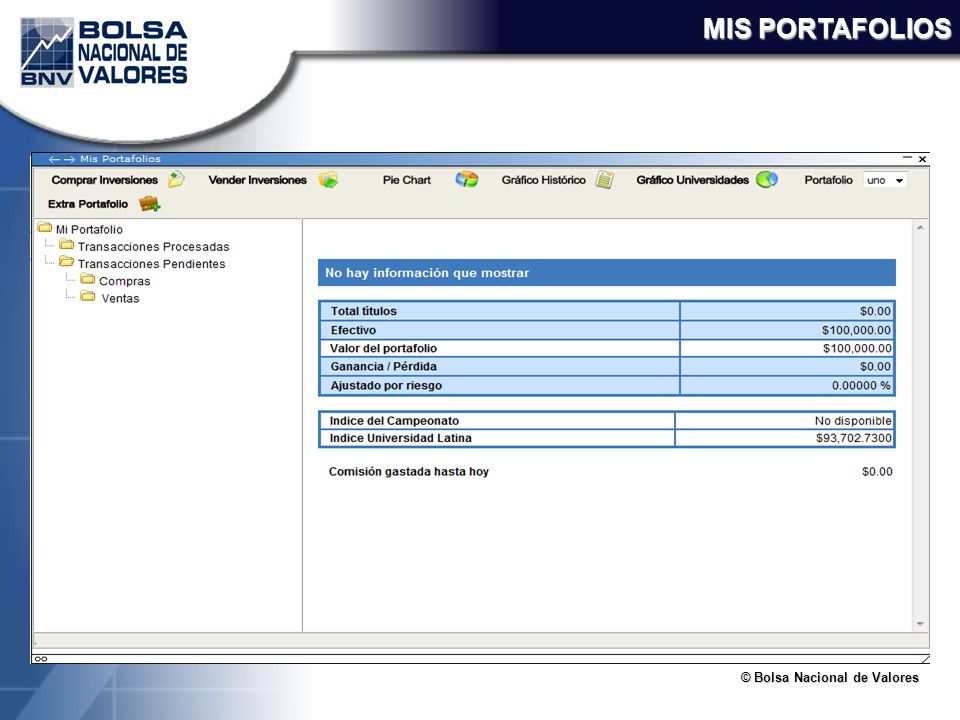Click the $93,702.7300 value

[853, 438]
